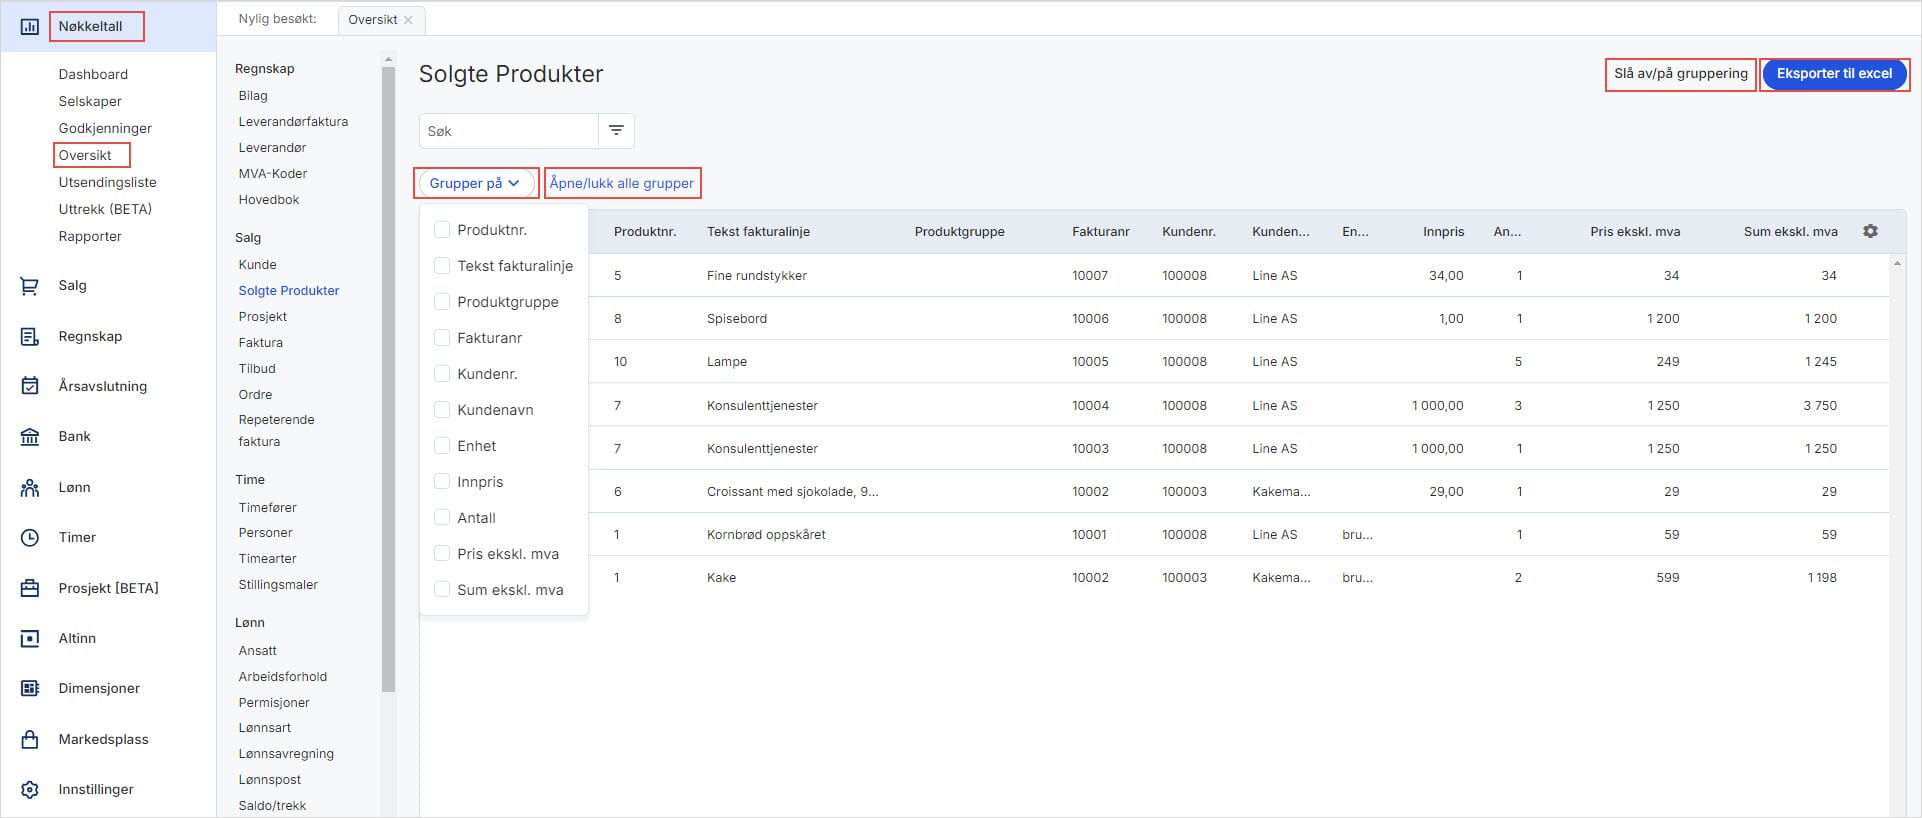Check the Produktgruppe grouping checkbox
This screenshot has height=818, width=1922.
442,302
